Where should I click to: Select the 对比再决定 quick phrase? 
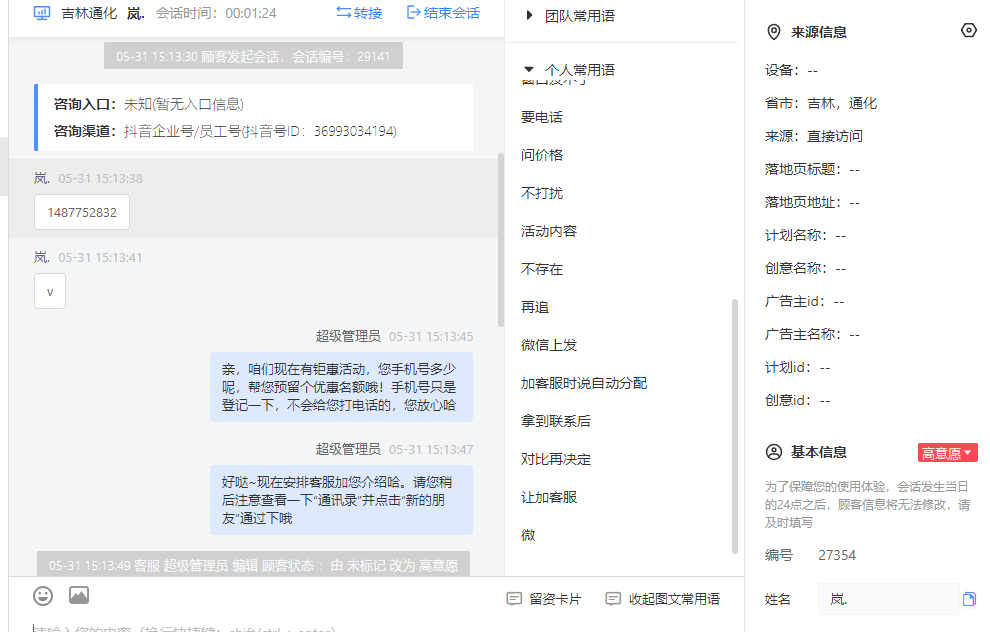click(556, 459)
